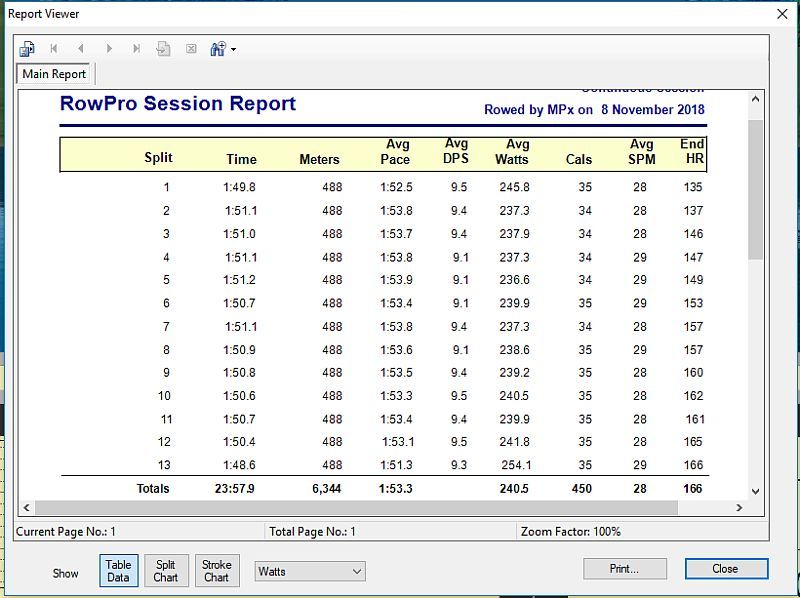Click the time value 1:48.6 in split 13
This screenshot has width=800, height=598.
[x=239, y=465]
